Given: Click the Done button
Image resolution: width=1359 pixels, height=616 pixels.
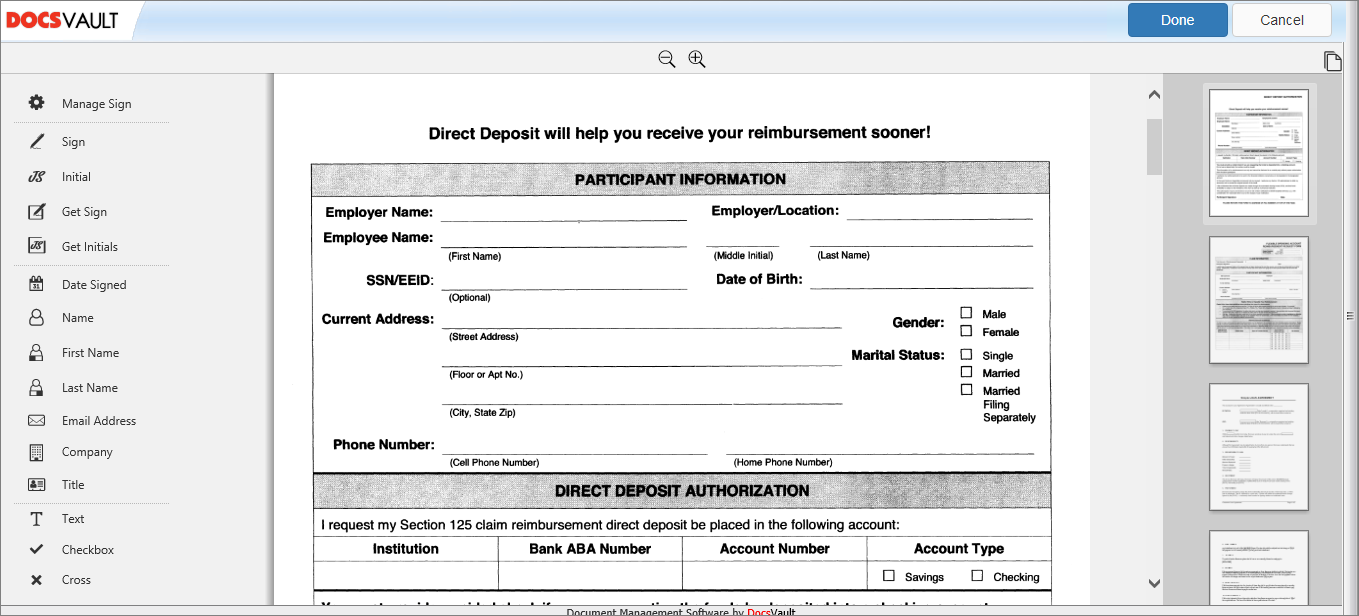Looking at the screenshot, I should [1177, 19].
